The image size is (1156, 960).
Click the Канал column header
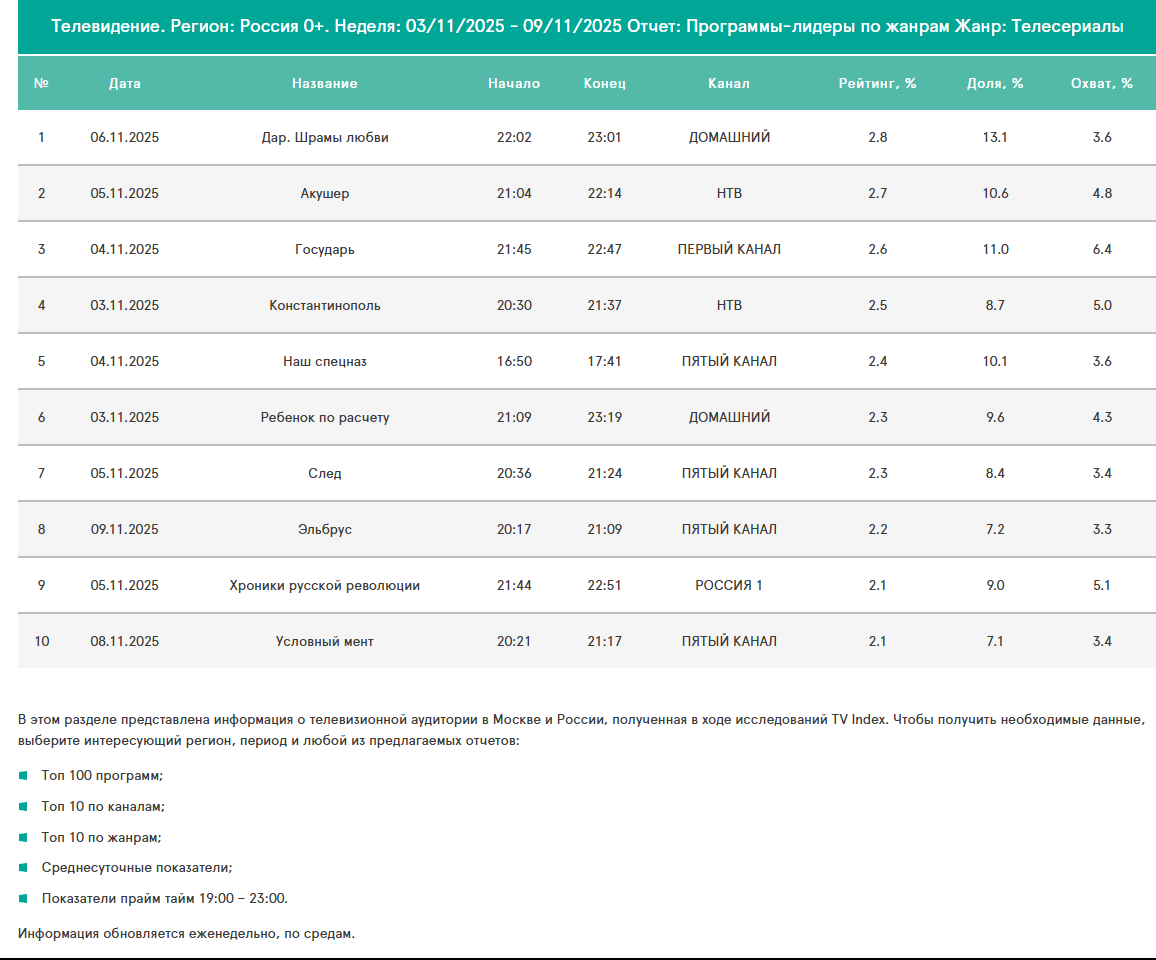point(728,83)
